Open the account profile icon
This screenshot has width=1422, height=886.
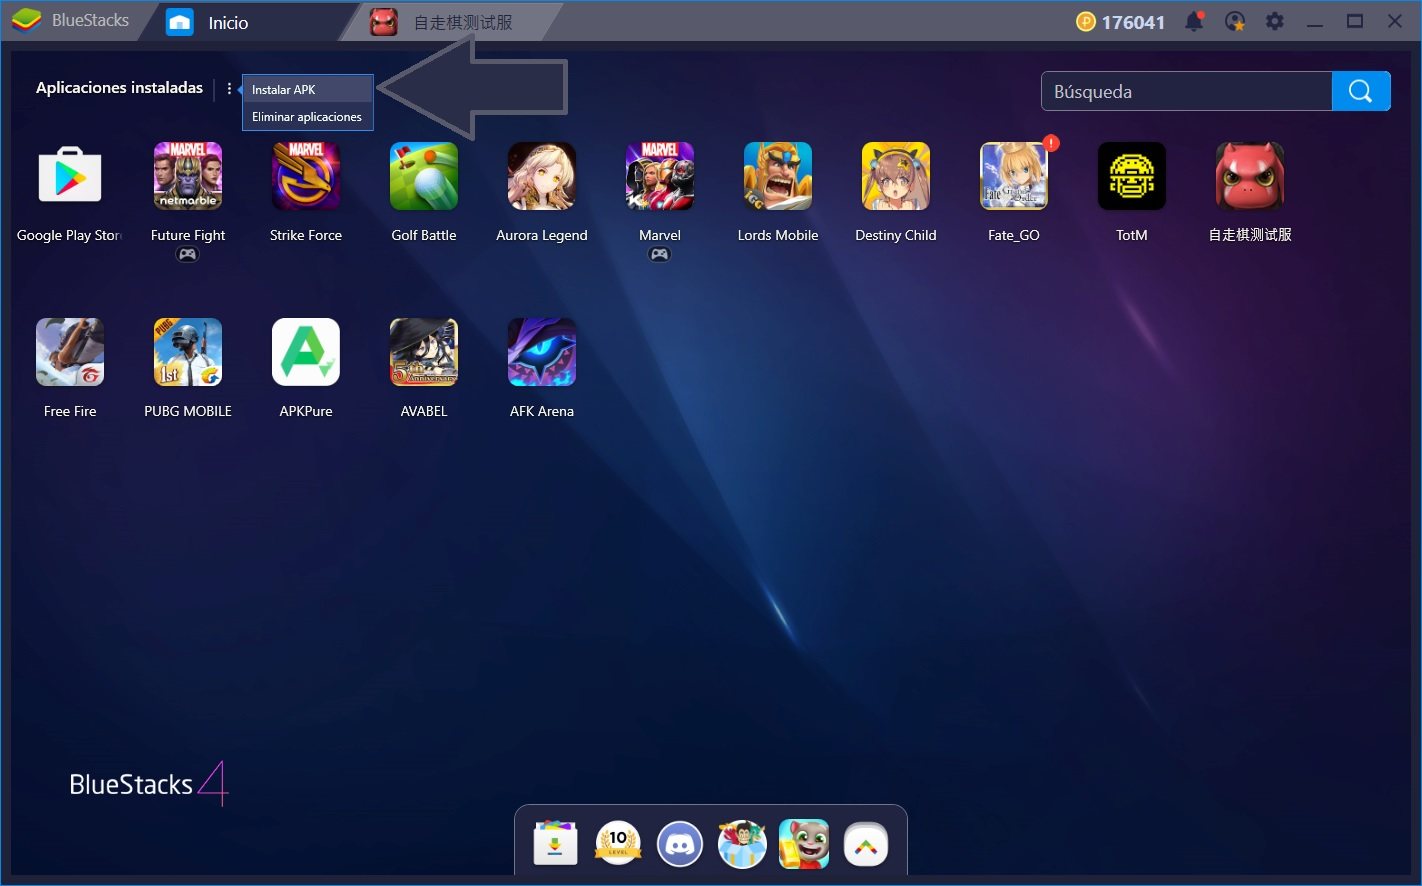point(1235,21)
